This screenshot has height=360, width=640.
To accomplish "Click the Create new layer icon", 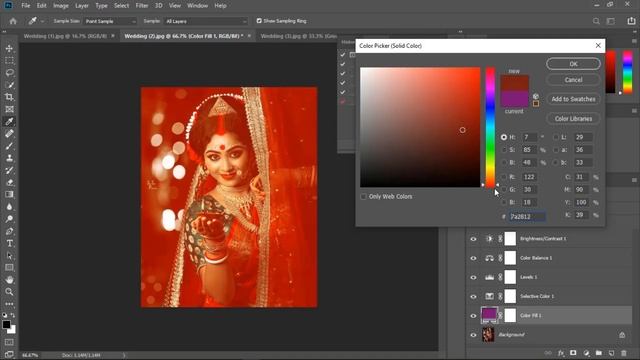I will coord(611,353).
